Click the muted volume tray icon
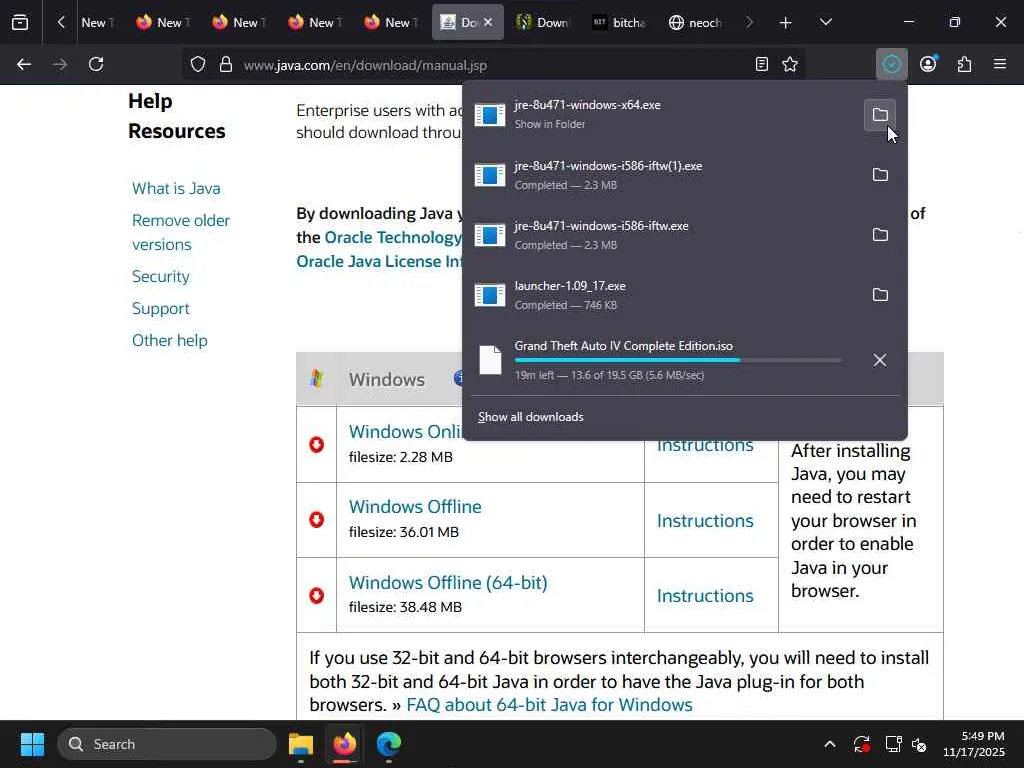Viewport: 1024px width, 768px height. pos(919,744)
